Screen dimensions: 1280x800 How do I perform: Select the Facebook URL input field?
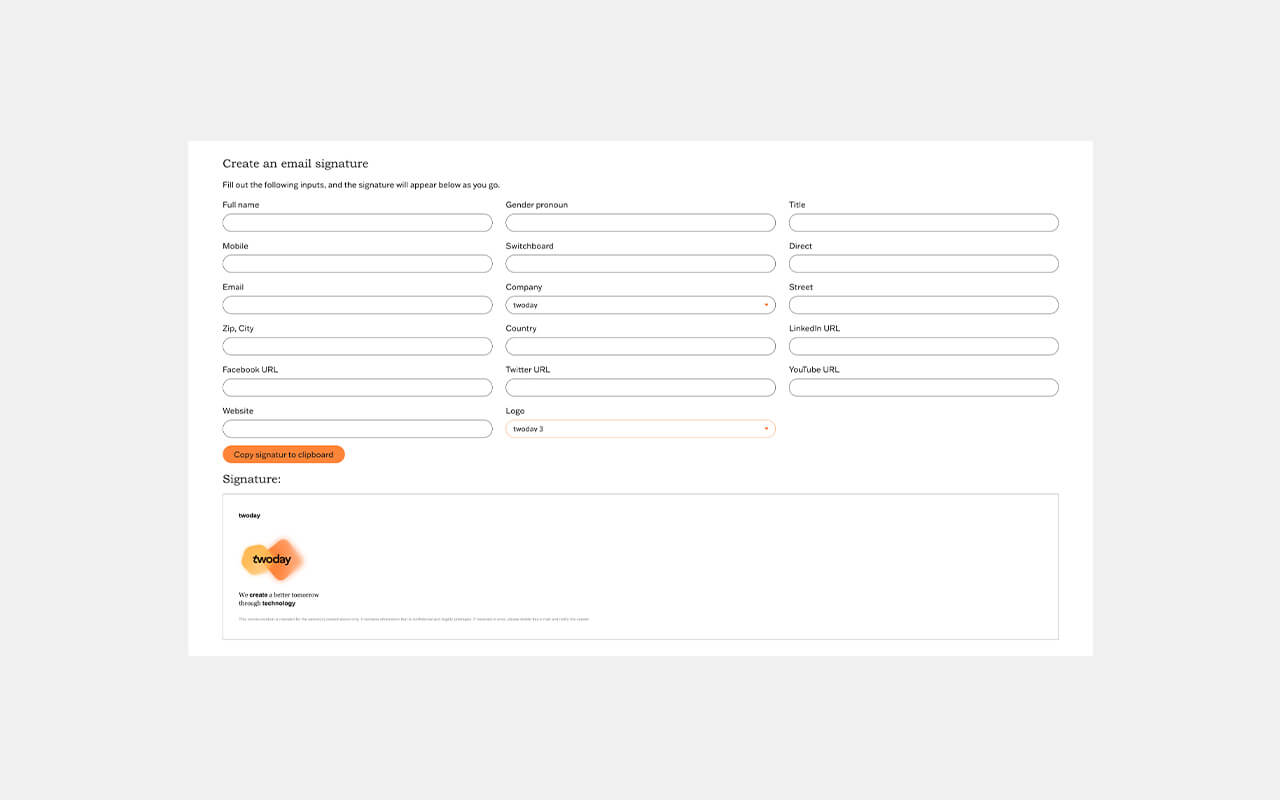pyautogui.click(x=357, y=387)
